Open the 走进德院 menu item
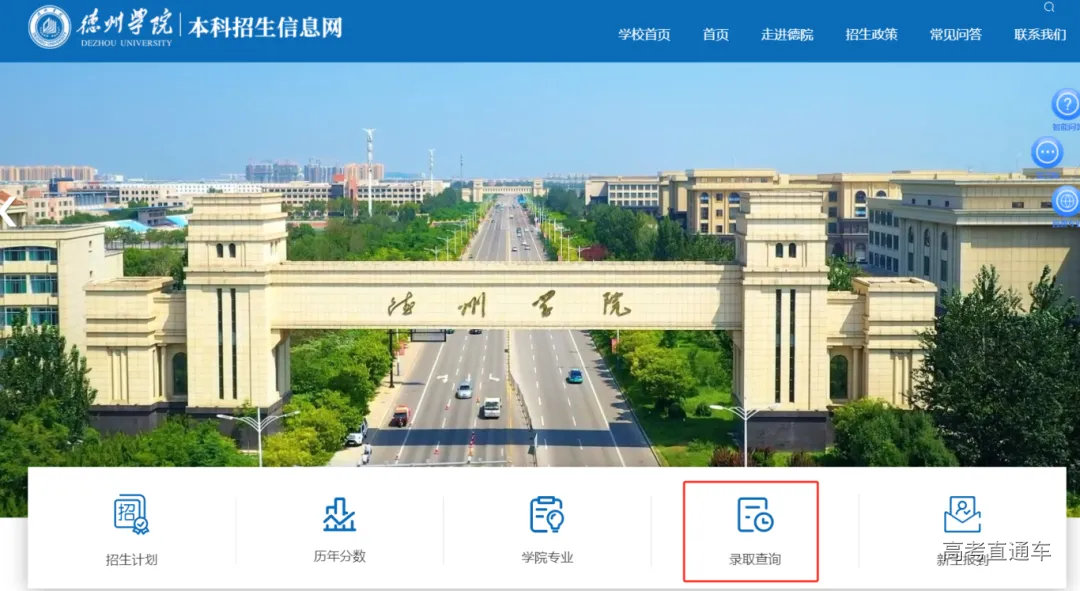The width and height of the screenshot is (1080, 591). (x=786, y=34)
